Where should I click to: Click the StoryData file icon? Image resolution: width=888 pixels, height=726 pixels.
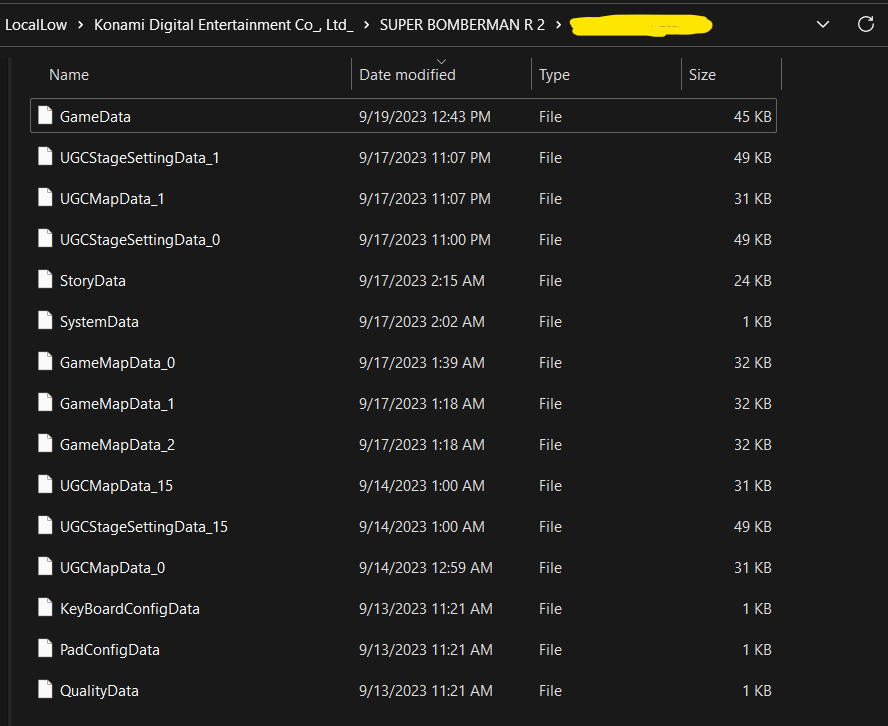click(x=44, y=280)
